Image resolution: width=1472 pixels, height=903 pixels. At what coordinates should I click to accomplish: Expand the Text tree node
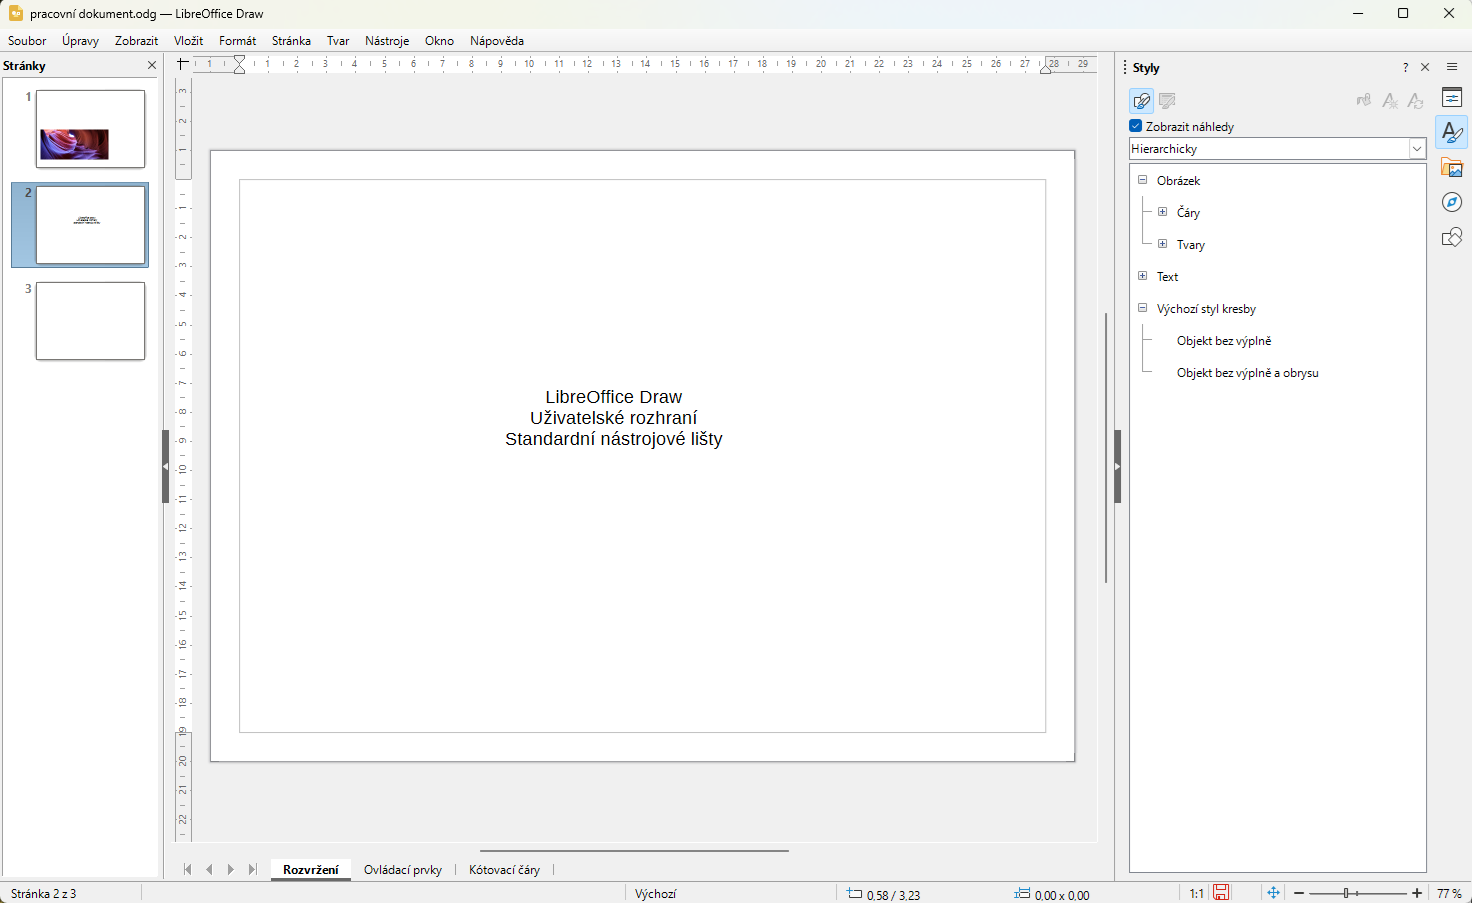1142,276
